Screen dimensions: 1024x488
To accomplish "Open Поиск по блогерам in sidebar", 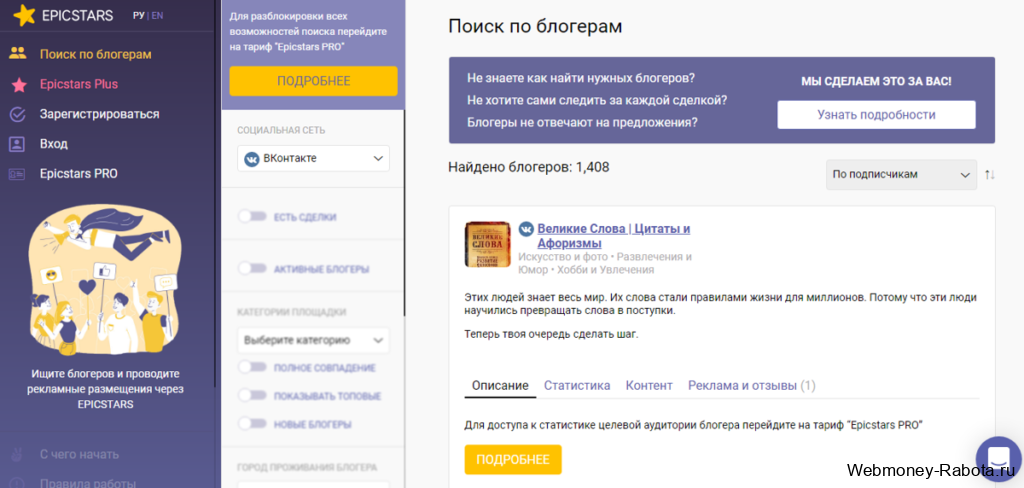I will [x=95, y=54].
